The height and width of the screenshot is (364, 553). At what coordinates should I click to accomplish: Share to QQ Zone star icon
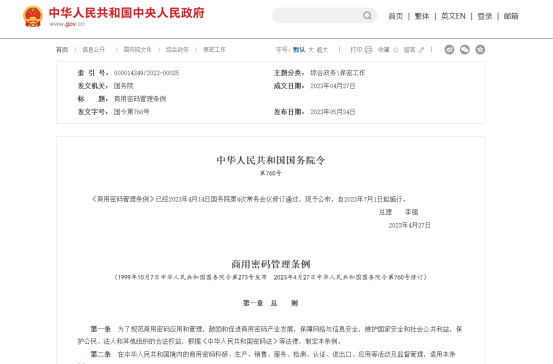480,50
